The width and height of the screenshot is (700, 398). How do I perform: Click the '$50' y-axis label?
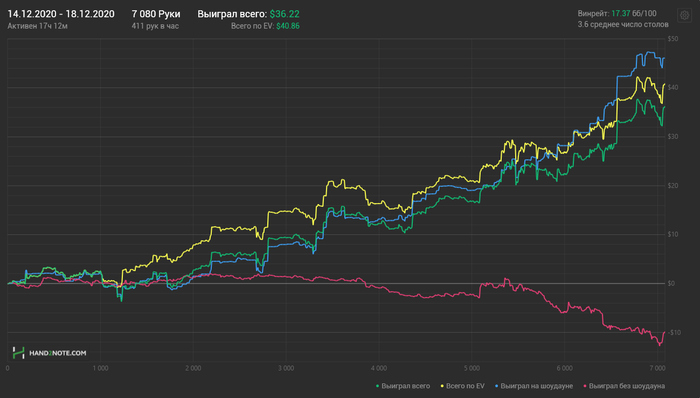[x=673, y=39]
